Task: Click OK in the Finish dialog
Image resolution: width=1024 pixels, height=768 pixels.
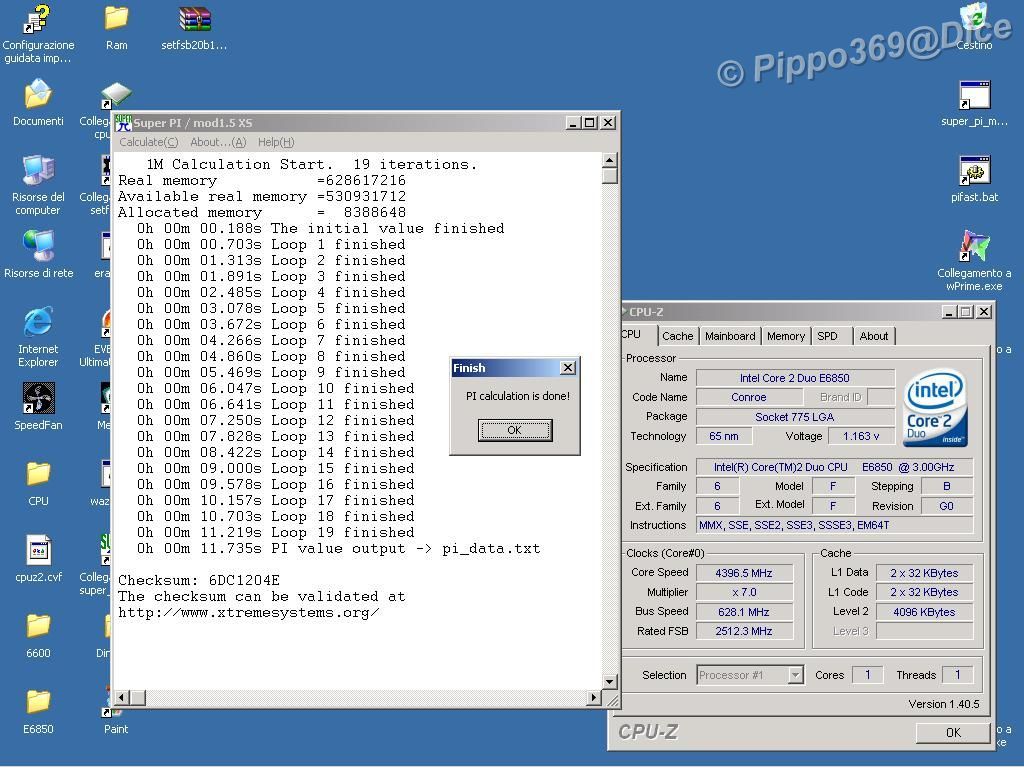Action: click(x=515, y=430)
